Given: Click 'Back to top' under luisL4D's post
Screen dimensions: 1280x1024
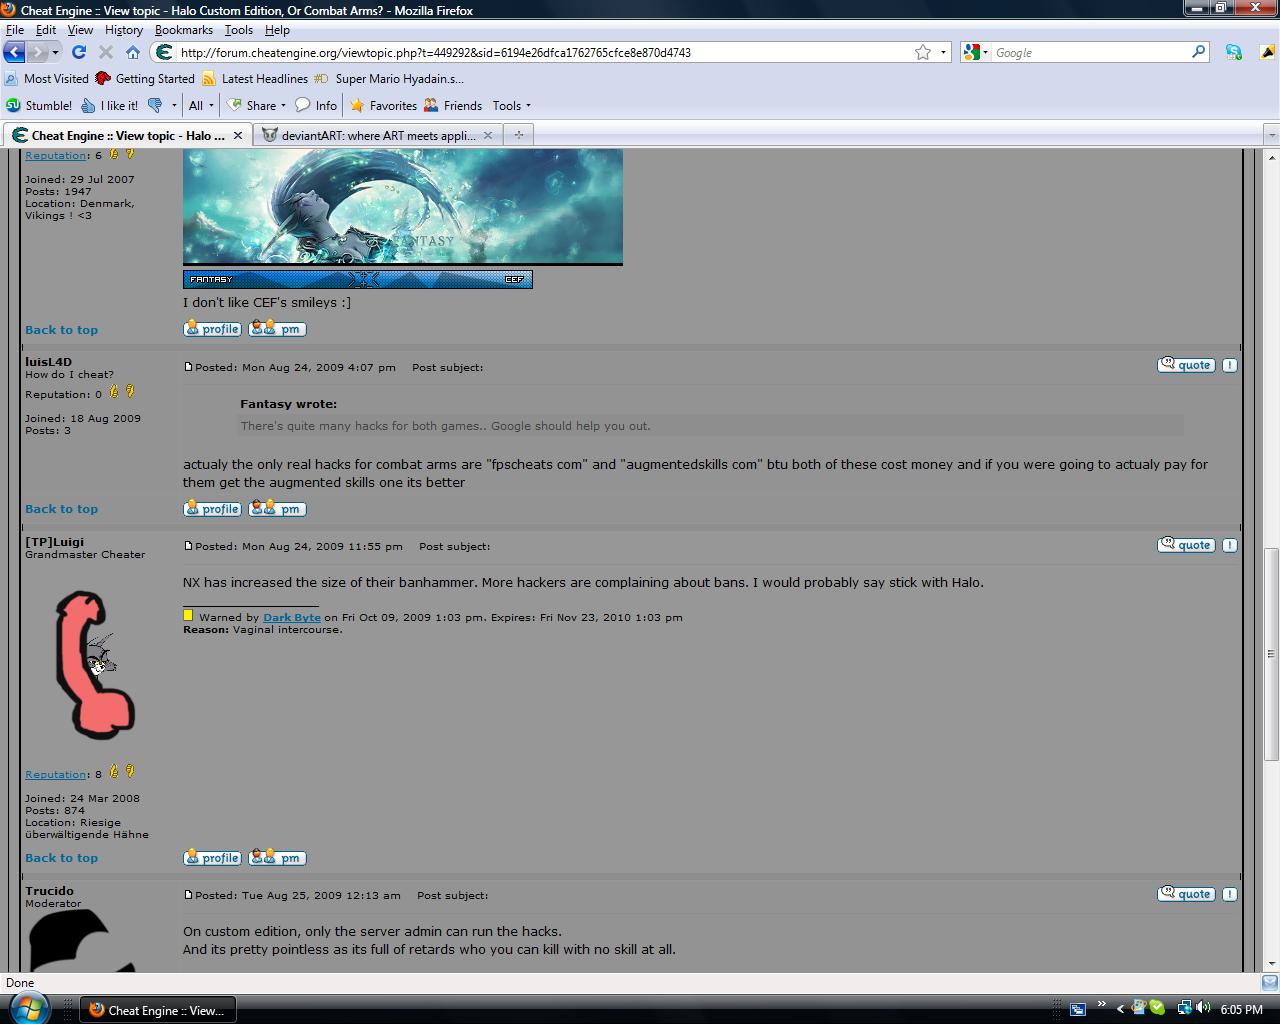Looking at the screenshot, I should (x=61, y=509).
